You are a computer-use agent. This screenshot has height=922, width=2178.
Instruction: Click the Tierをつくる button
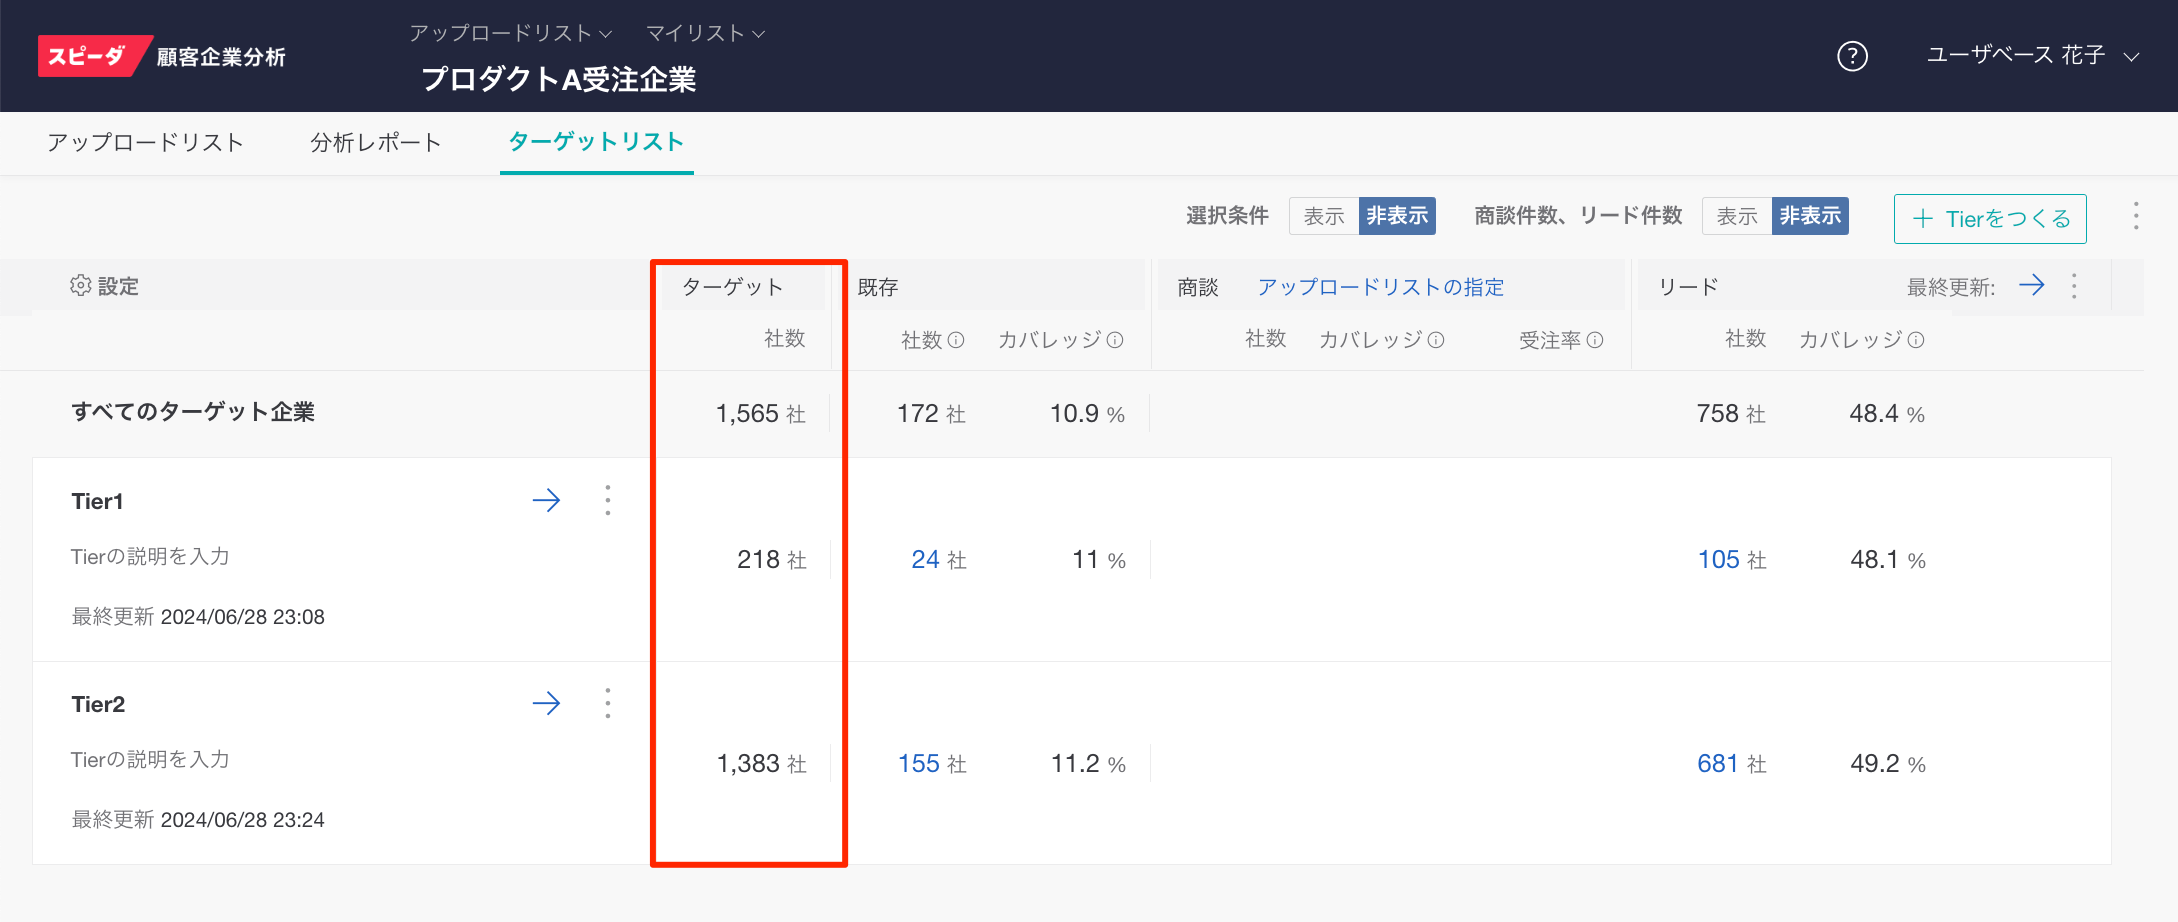pyautogui.click(x=1989, y=219)
